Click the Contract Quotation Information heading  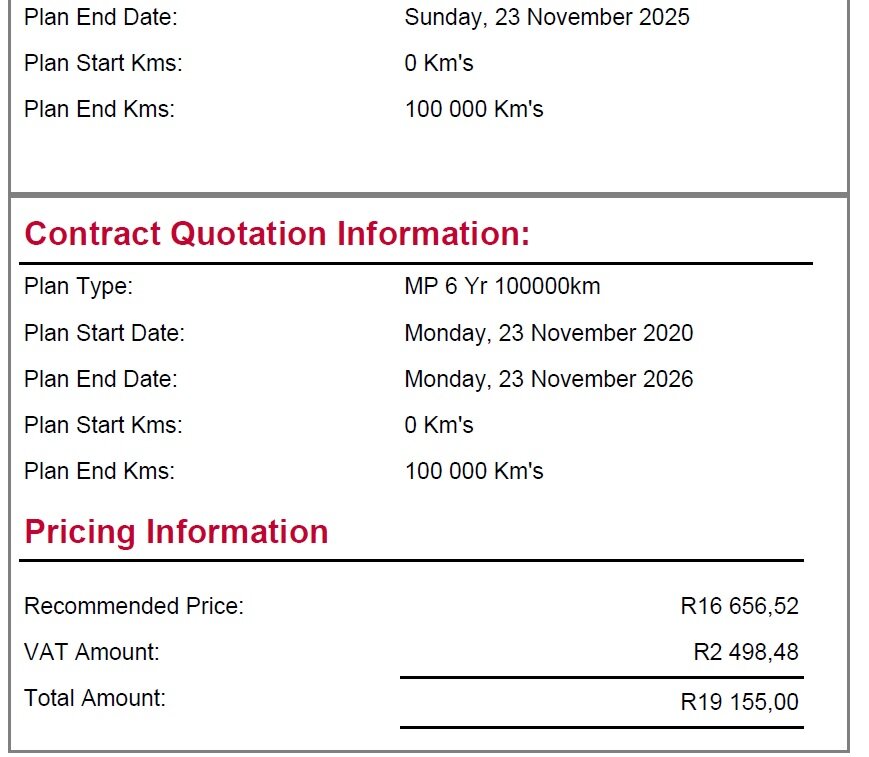click(x=277, y=233)
